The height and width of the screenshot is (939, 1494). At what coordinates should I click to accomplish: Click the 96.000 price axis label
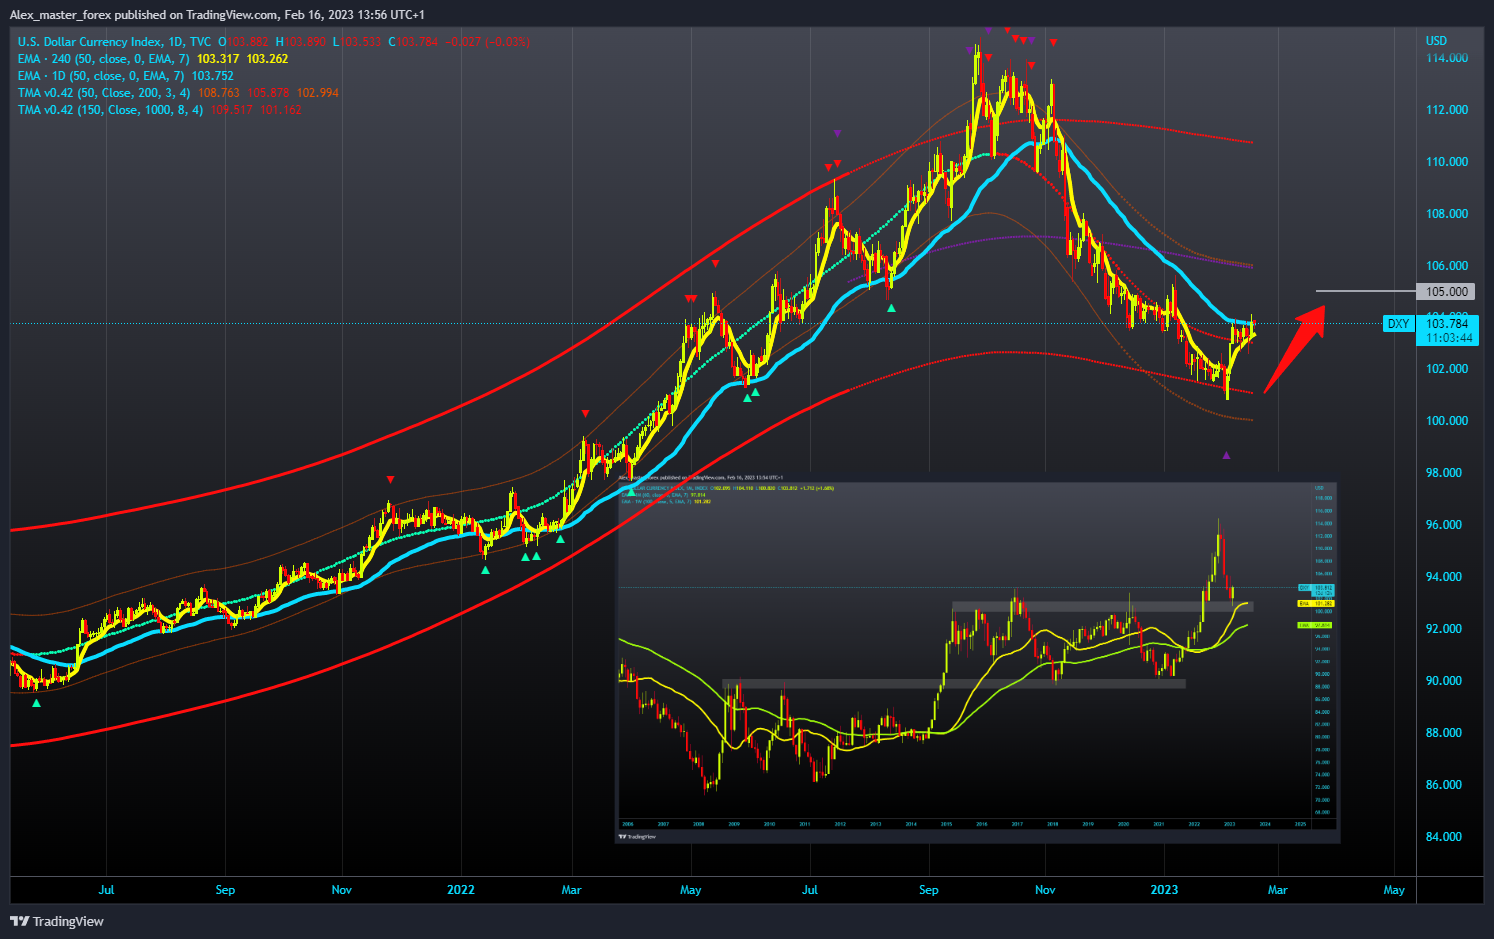tap(1444, 525)
